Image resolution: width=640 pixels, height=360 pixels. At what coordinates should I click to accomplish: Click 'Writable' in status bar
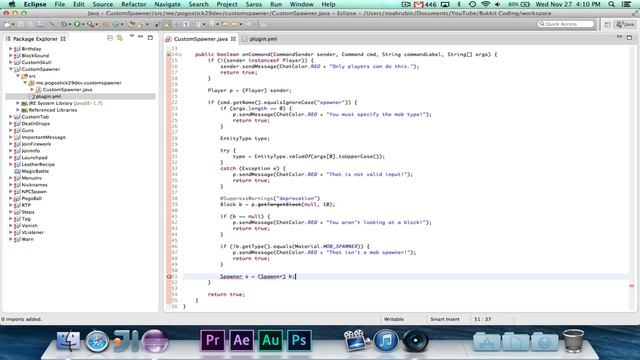point(393,319)
